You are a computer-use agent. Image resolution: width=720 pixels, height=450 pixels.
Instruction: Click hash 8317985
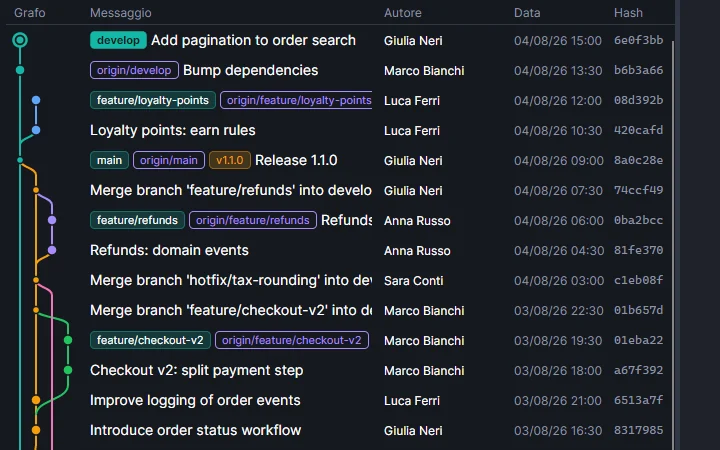point(638,430)
